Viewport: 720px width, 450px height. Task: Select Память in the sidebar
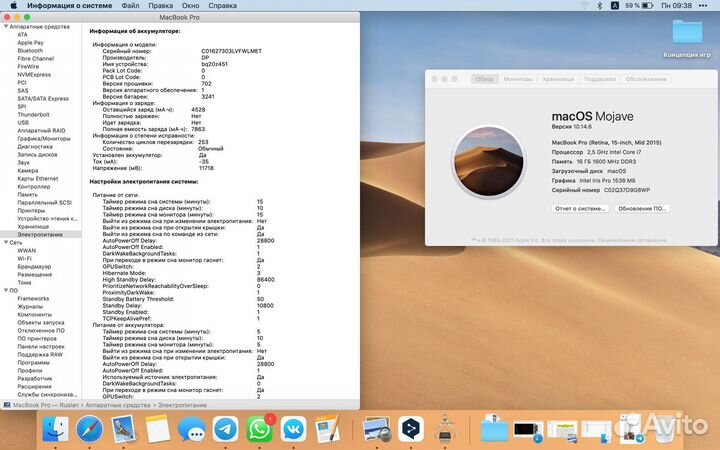pos(28,194)
